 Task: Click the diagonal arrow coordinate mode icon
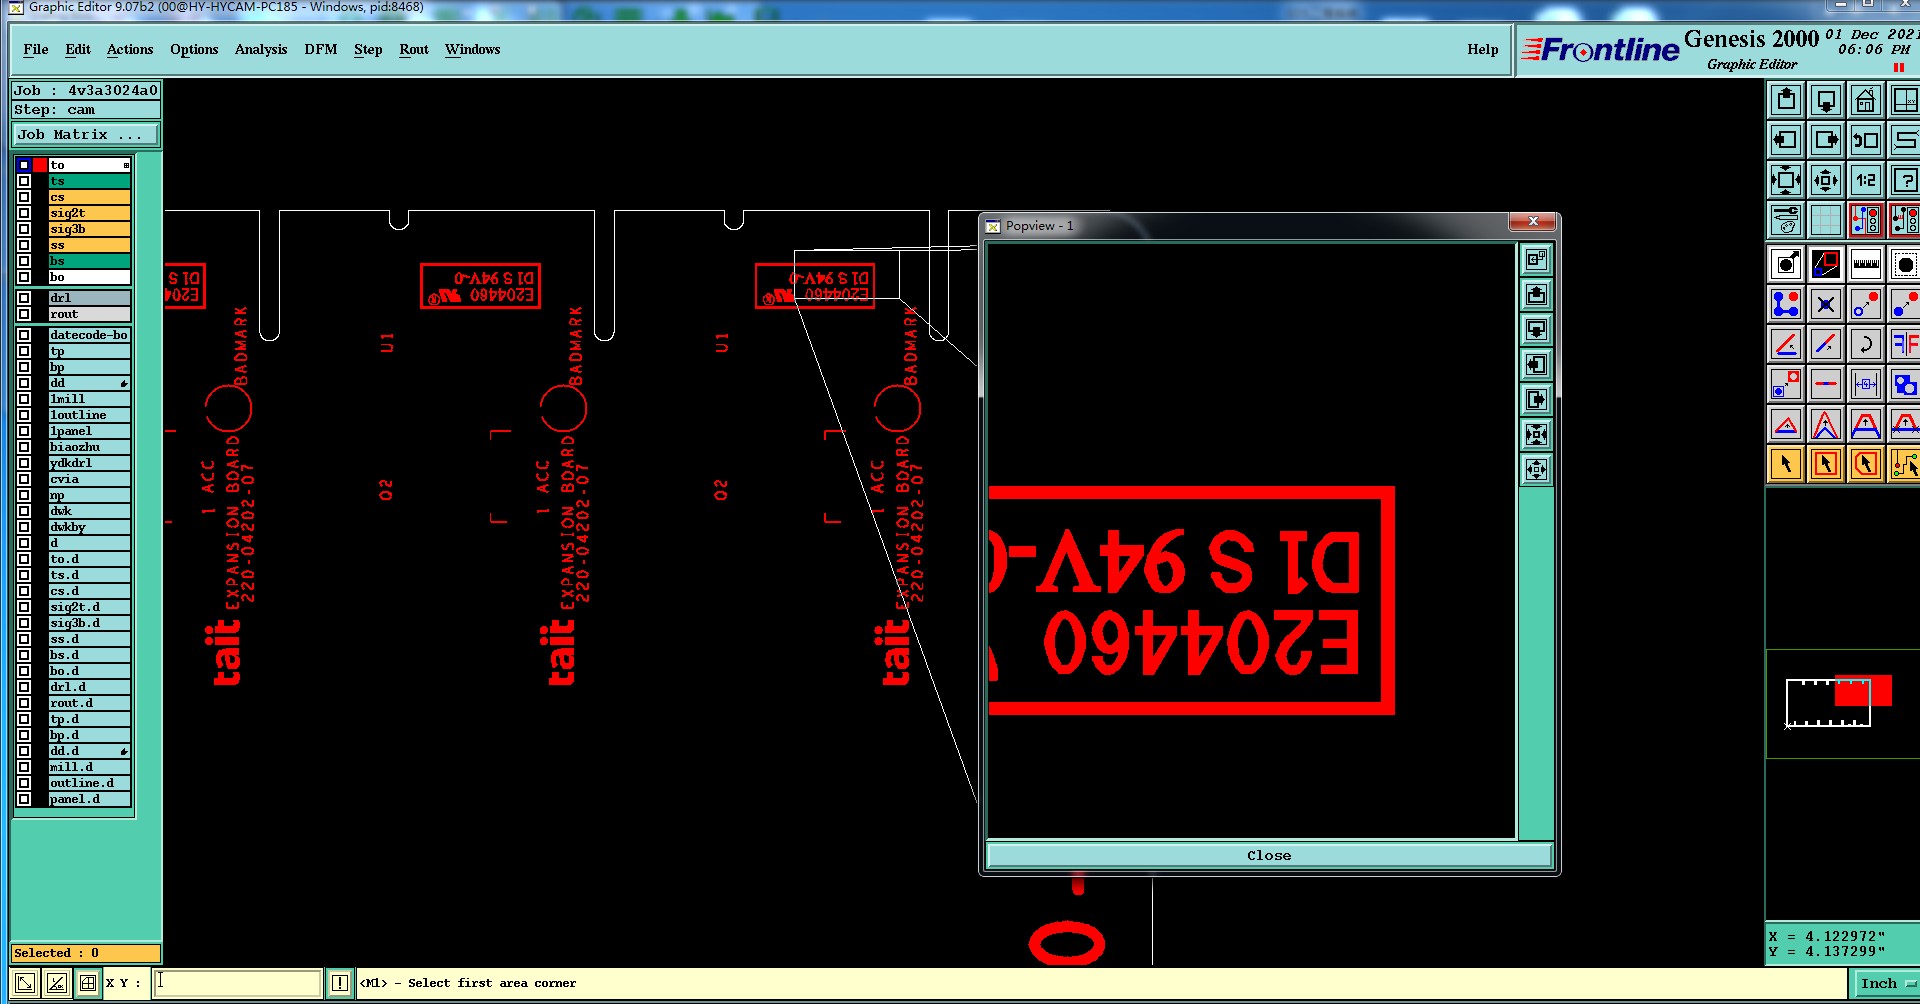point(25,983)
